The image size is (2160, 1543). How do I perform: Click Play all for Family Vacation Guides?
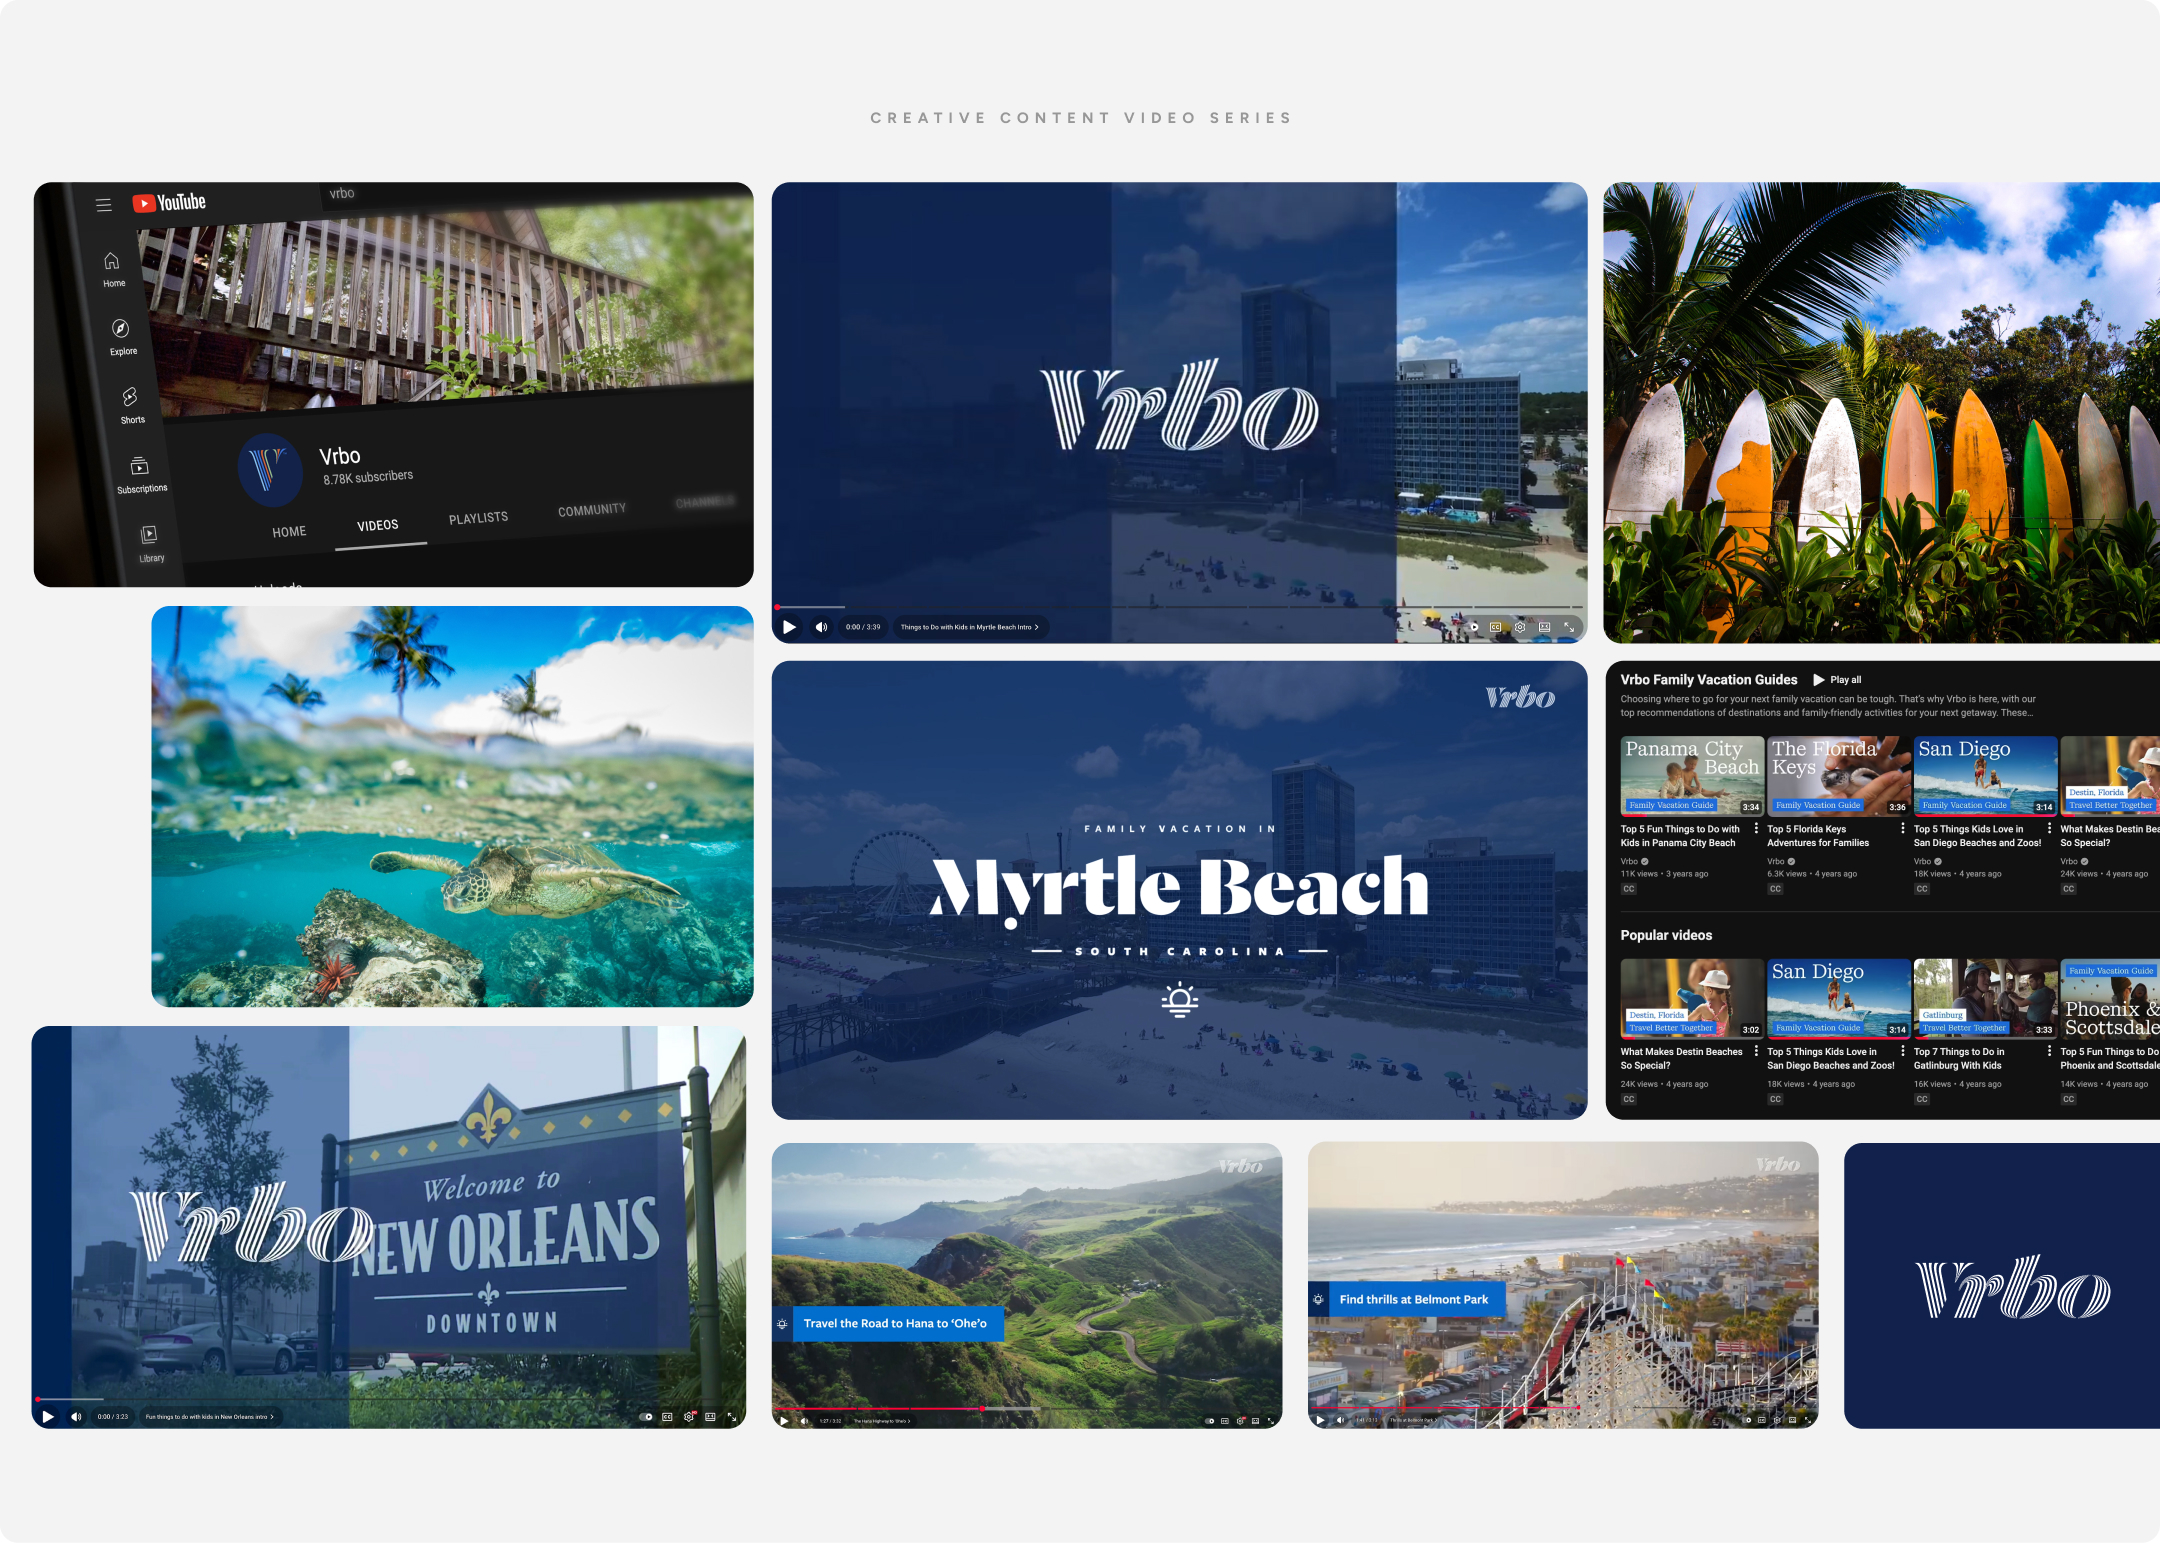[1837, 680]
